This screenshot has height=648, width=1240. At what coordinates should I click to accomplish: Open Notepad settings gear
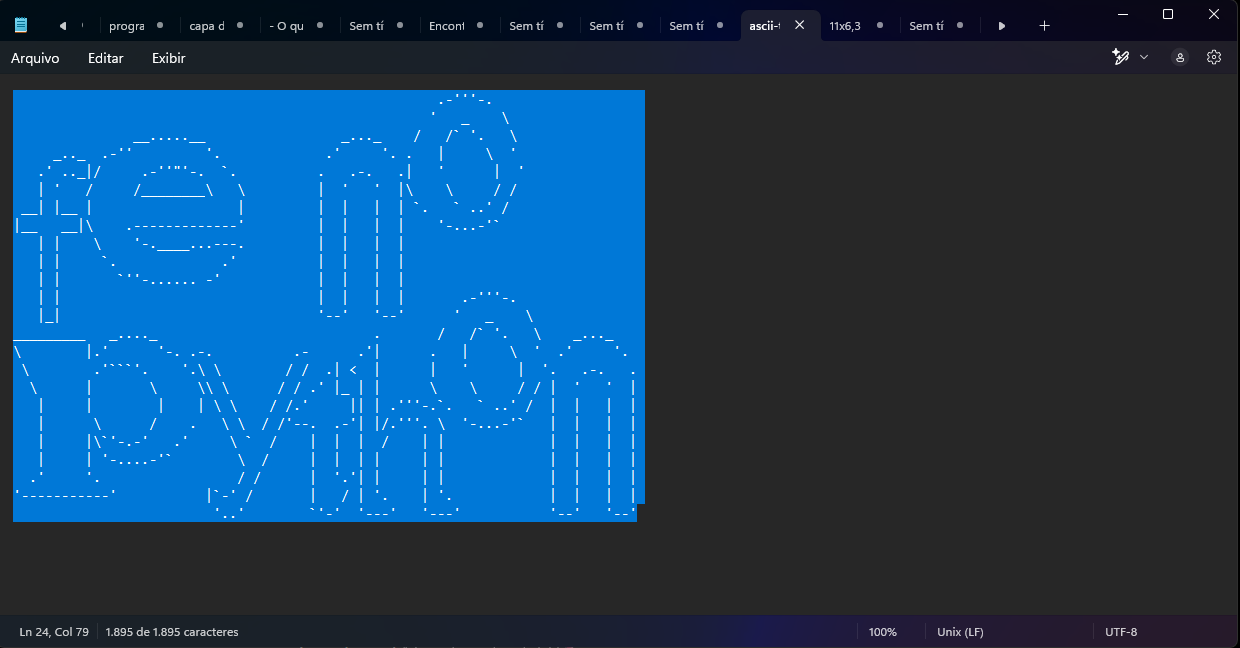click(1214, 58)
